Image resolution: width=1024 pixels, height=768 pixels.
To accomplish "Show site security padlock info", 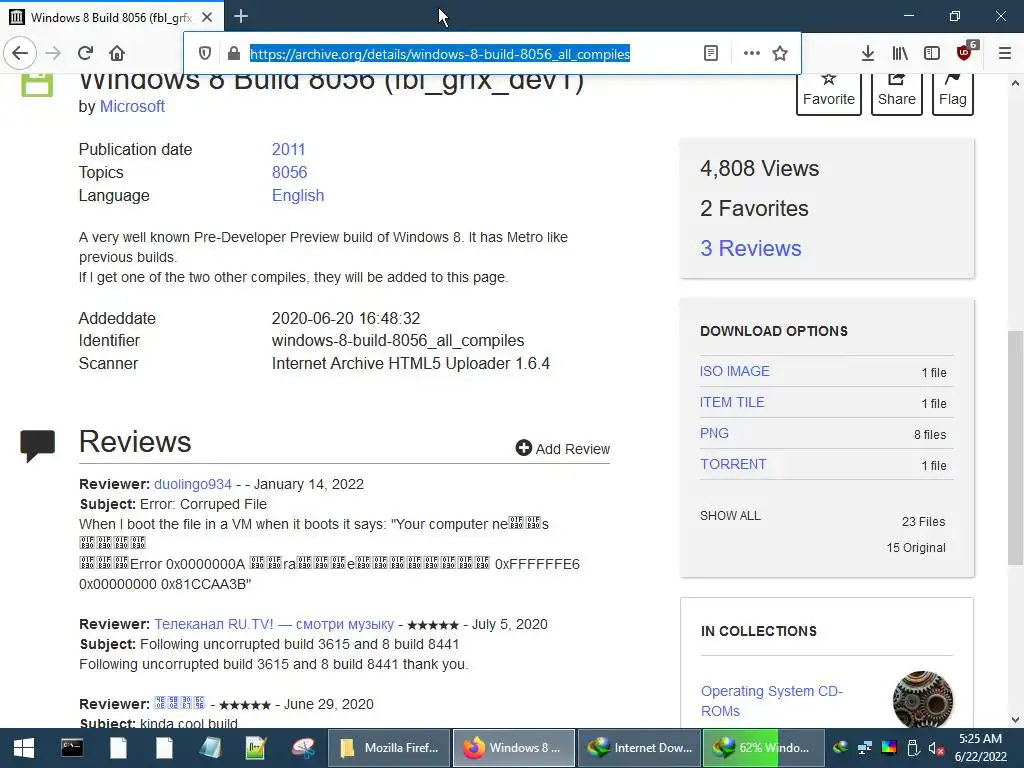I will [x=233, y=54].
